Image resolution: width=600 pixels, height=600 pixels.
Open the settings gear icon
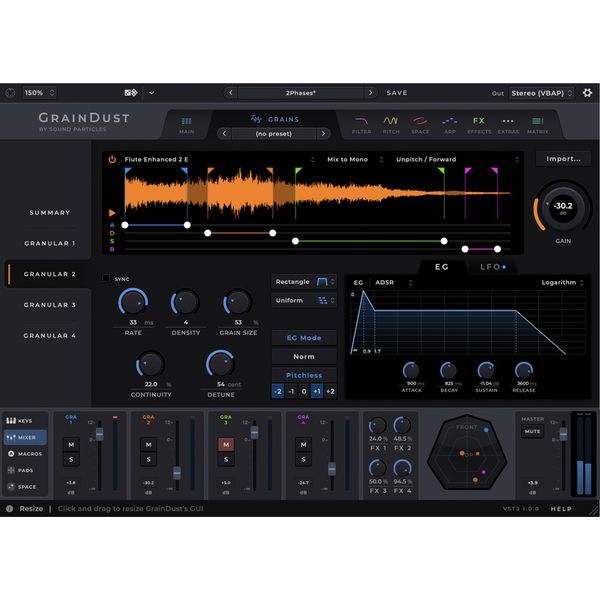tap(587, 93)
